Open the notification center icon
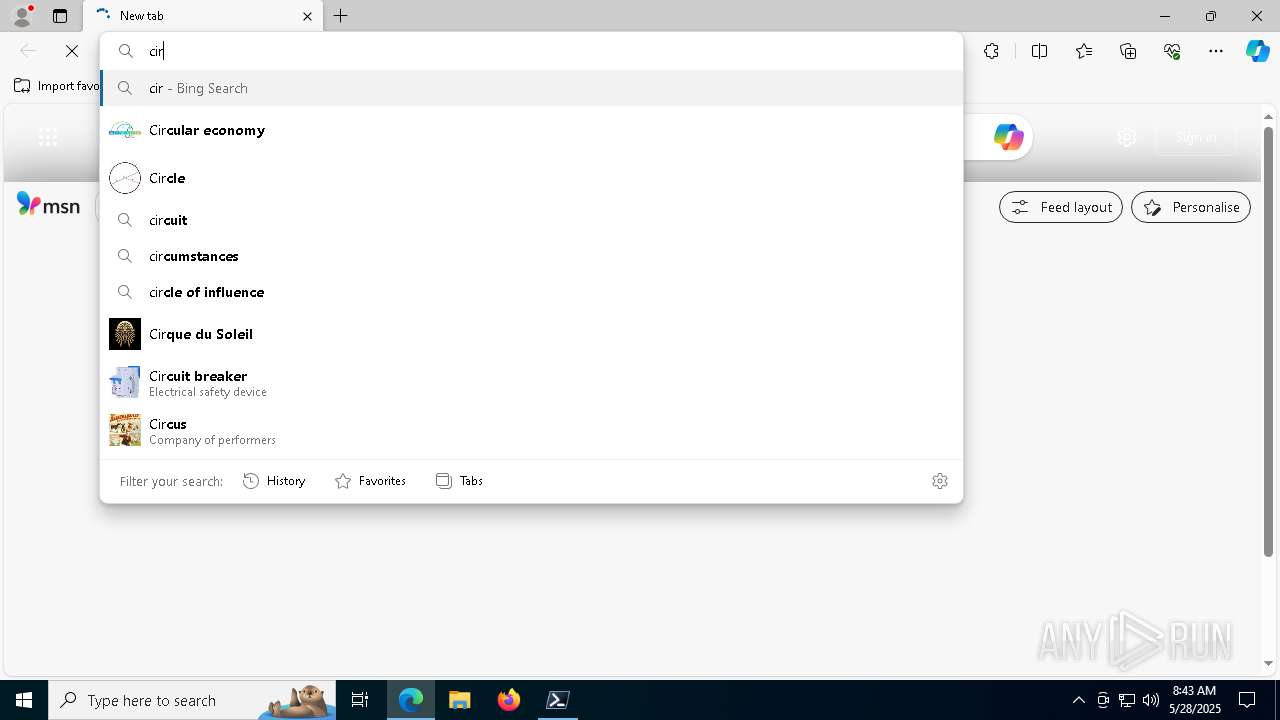The height and width of the screenshot is (720, 1280). pyautogui.click(x=1247, y=700)
